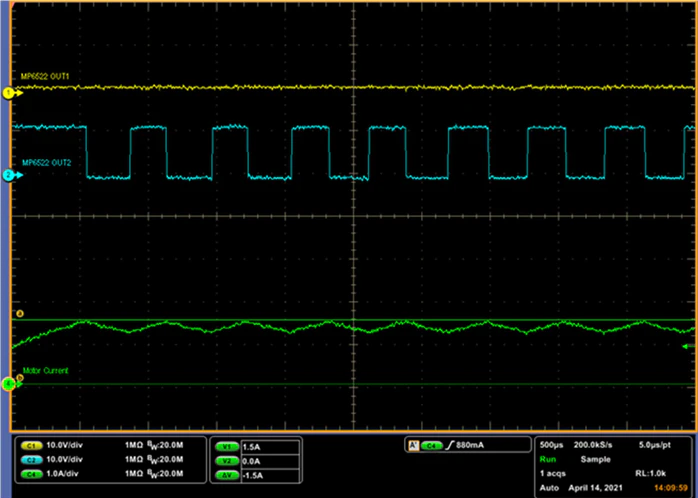Image resolution: width=698 pixels, height=498 pixels.
Task: Click the MP6522 OUT1 waveform label
Action: (x=45, y=77)
